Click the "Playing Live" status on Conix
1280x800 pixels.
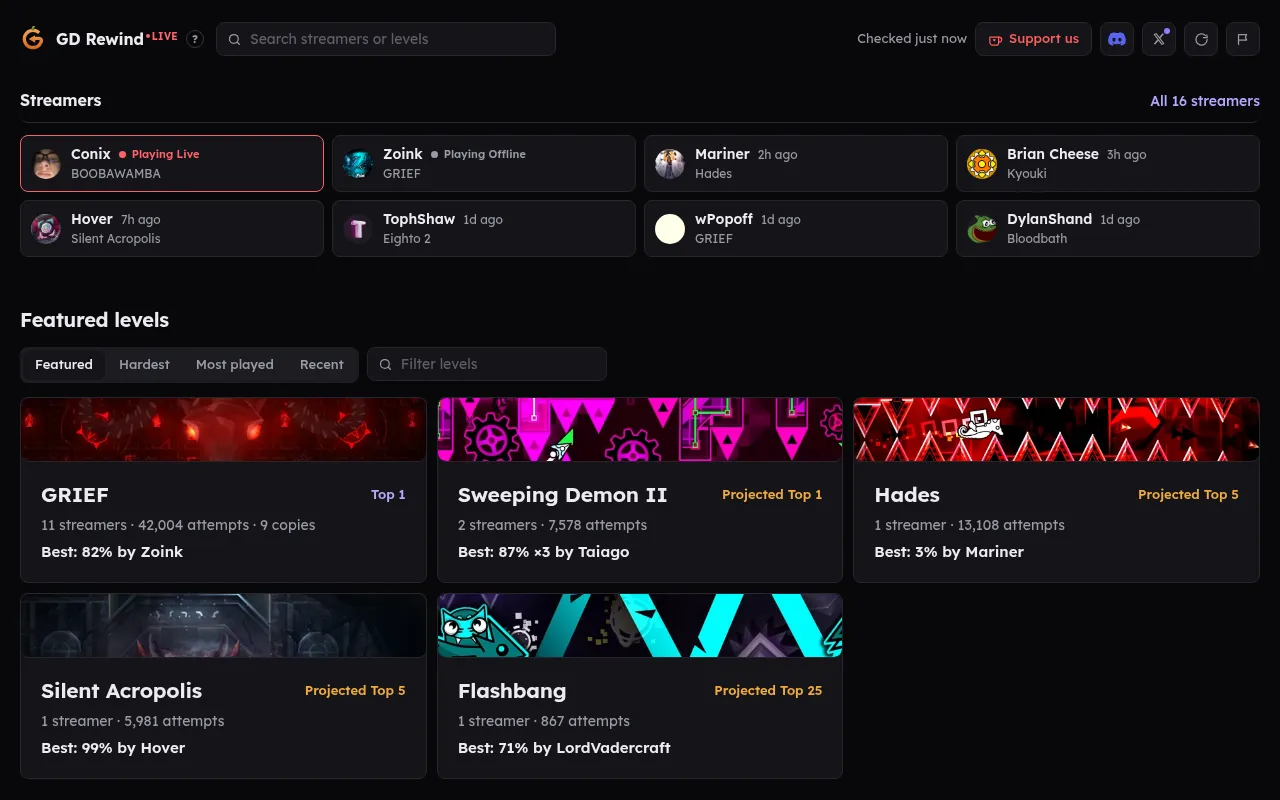[x=159, y=155]
